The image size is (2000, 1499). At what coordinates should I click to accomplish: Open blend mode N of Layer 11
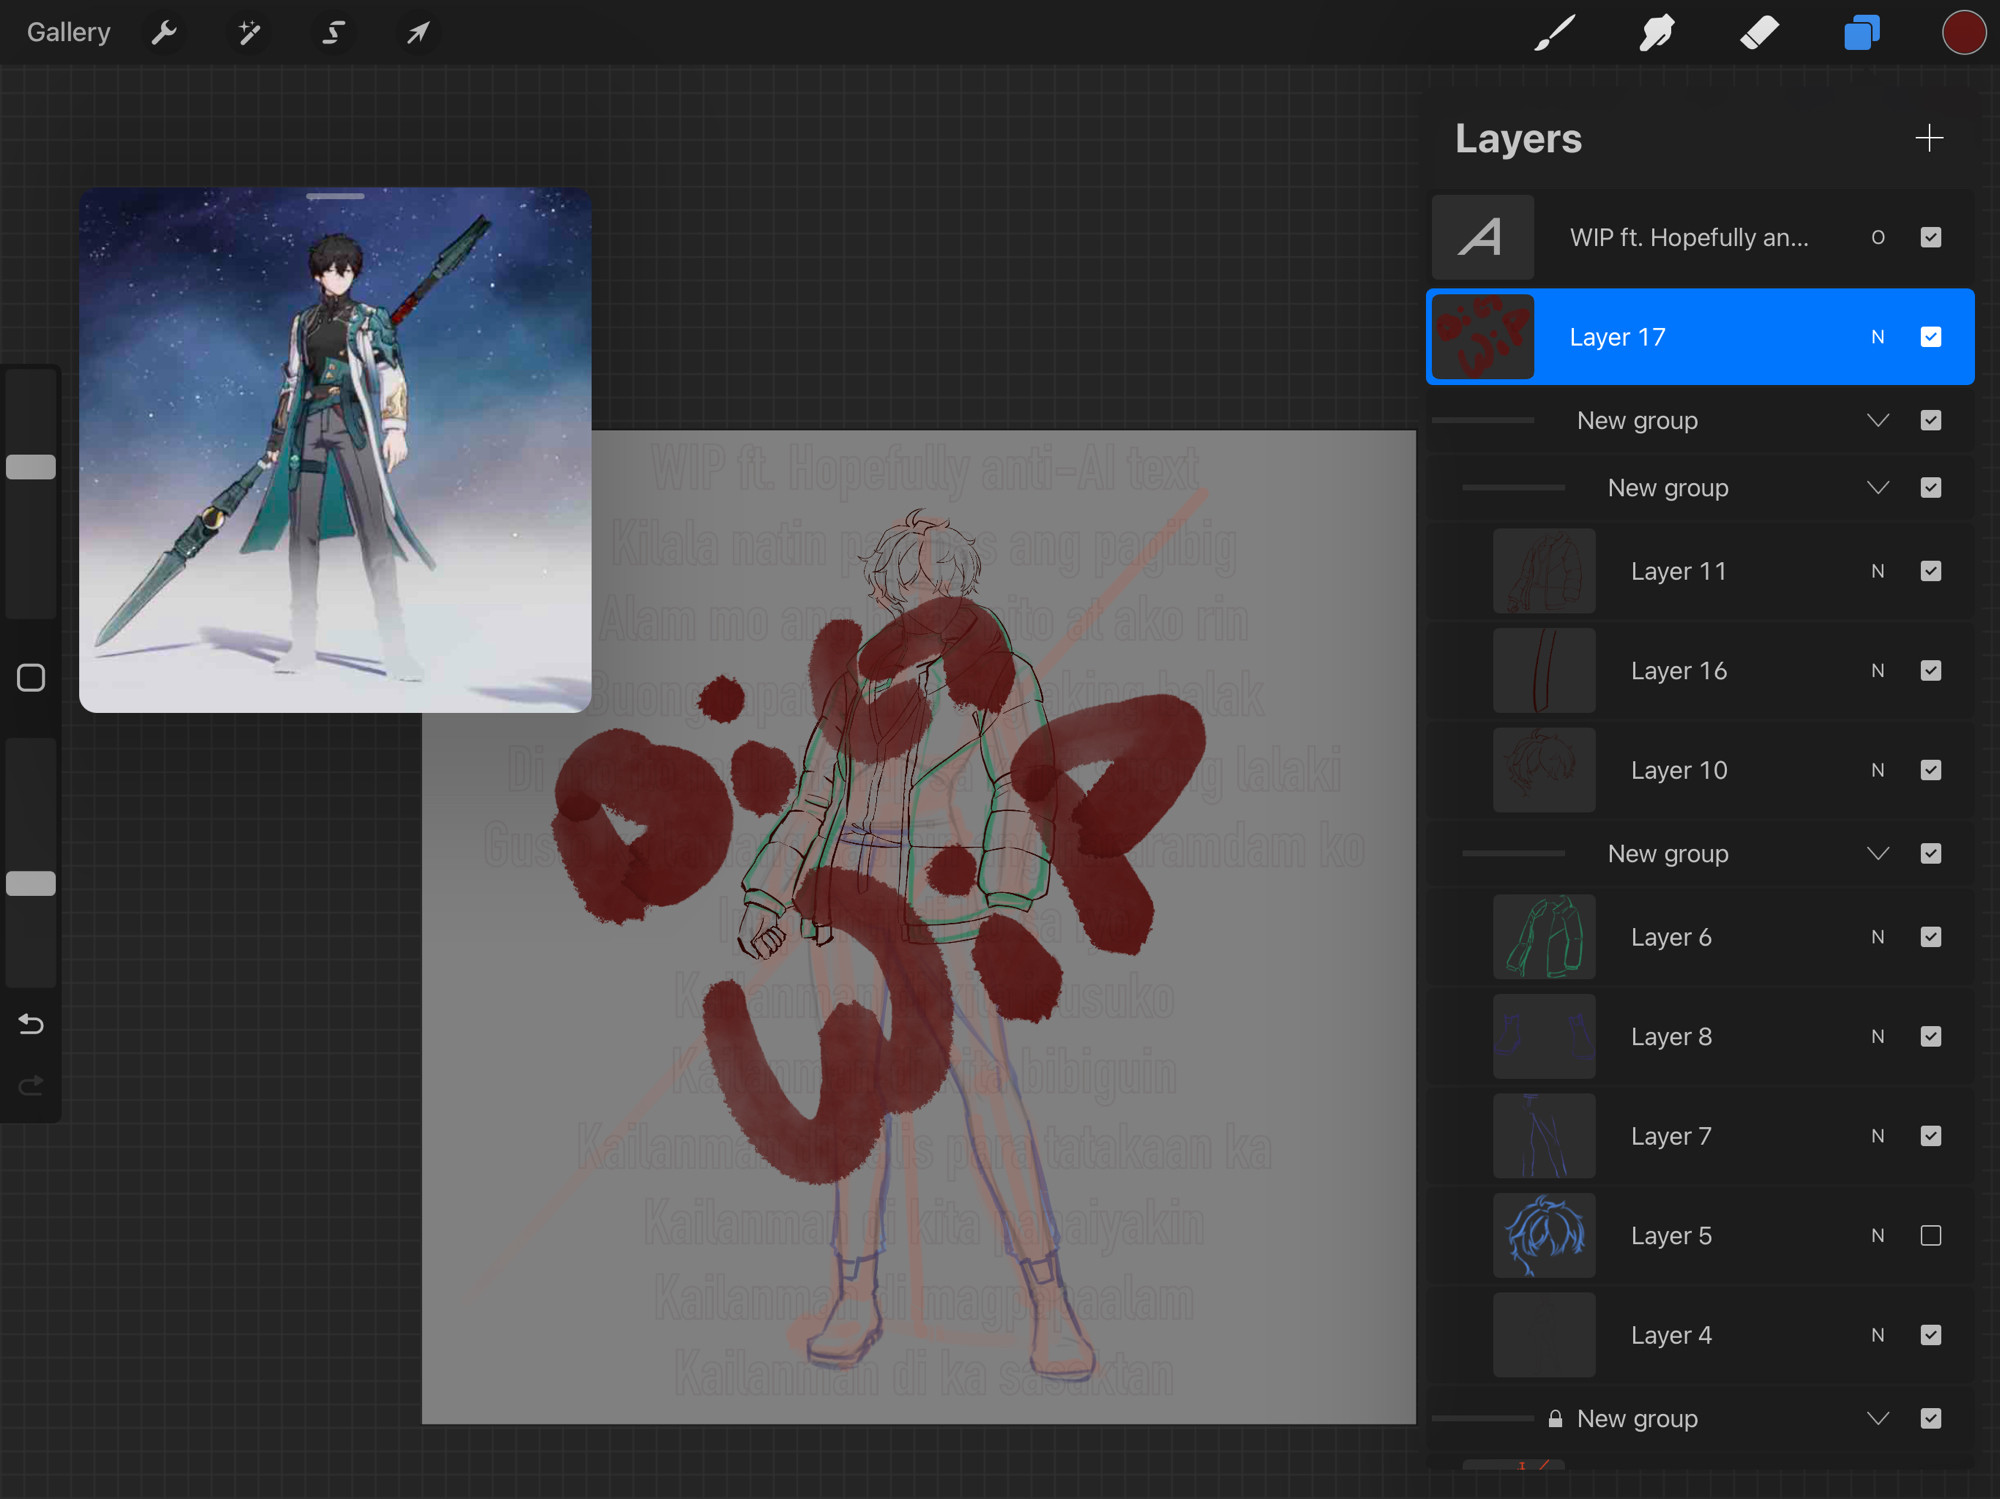(1878, 571)
